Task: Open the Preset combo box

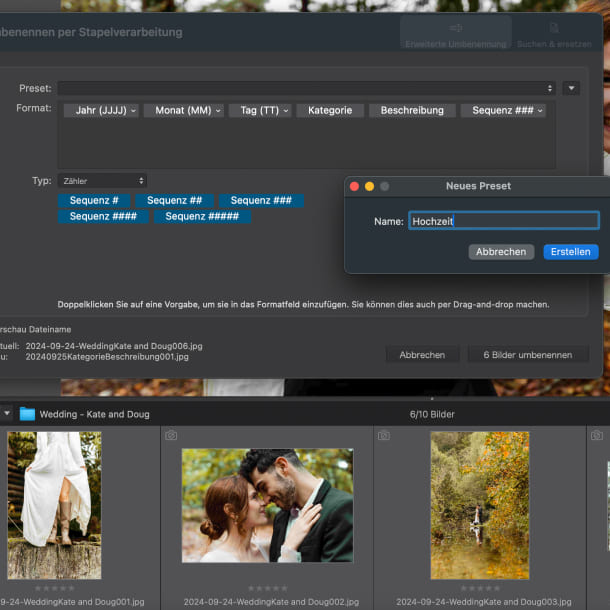Action: point(306,88)
